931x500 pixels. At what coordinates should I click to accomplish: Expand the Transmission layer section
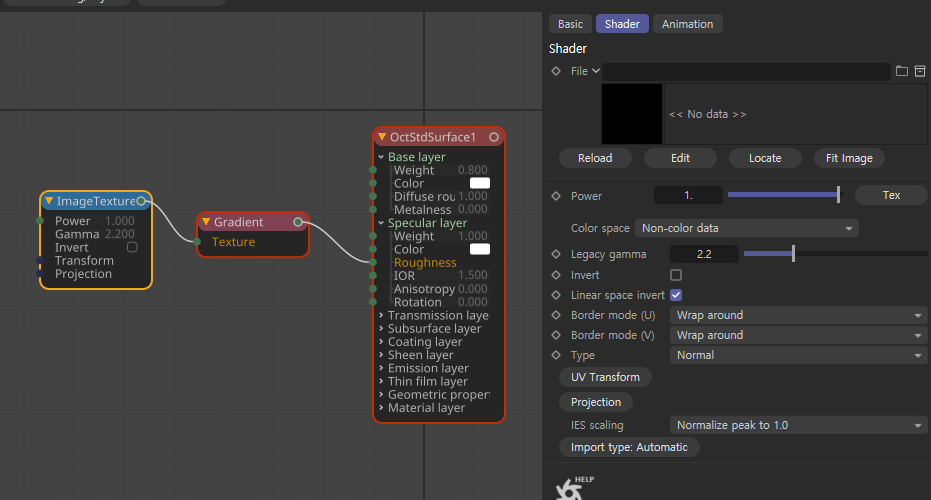[x=381, y=315]
